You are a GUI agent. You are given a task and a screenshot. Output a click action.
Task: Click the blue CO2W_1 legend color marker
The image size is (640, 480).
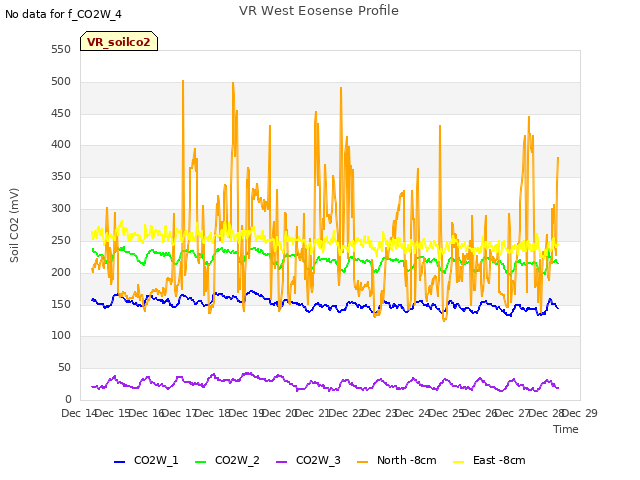(119, 462)
